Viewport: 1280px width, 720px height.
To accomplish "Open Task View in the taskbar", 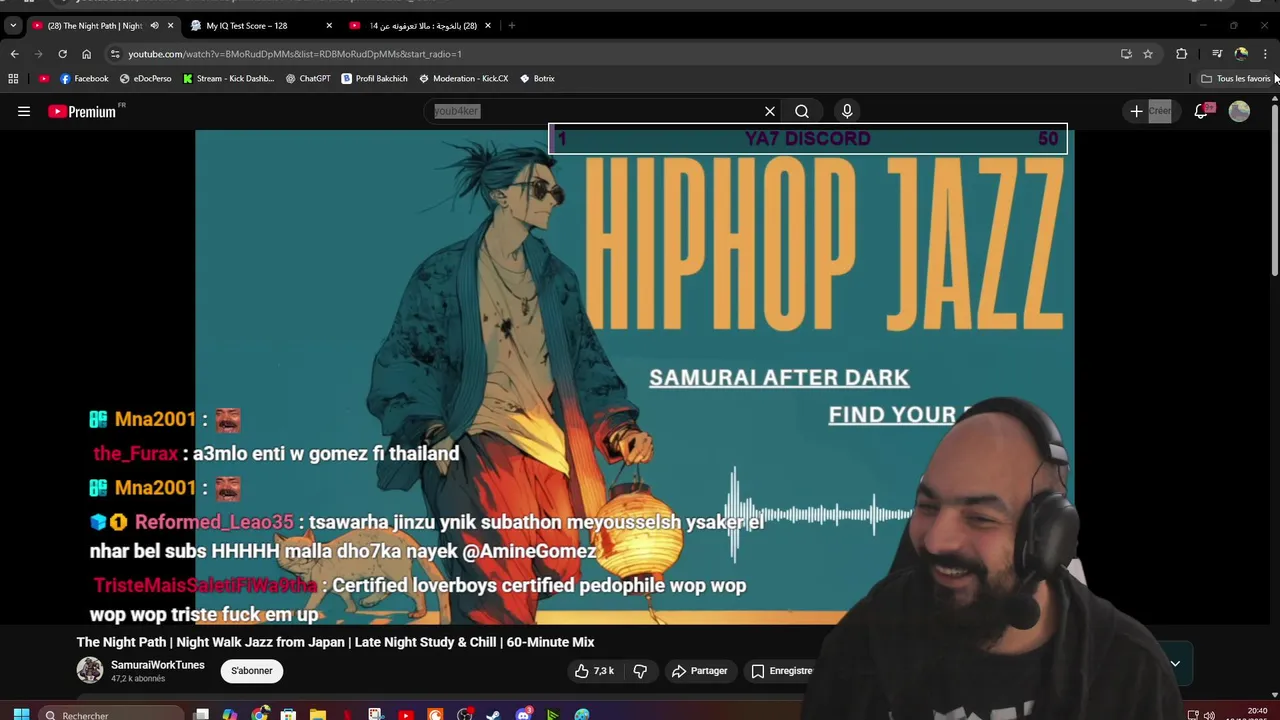I will (x=201, y=714).
